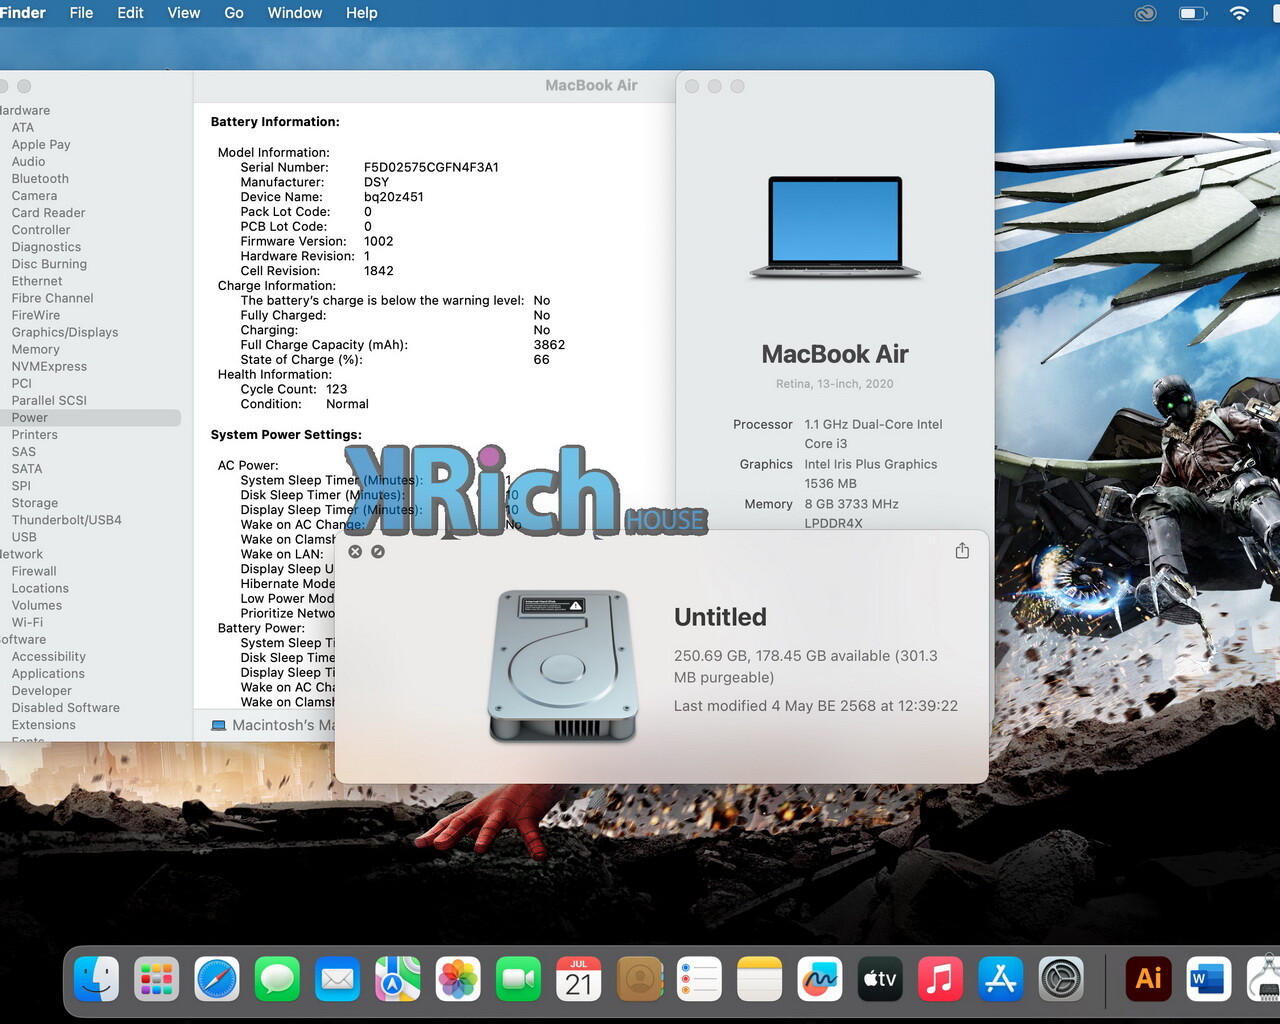The image size is (1280, 1024).
Task: Open the App Store dock icon
Action: 1000,979
